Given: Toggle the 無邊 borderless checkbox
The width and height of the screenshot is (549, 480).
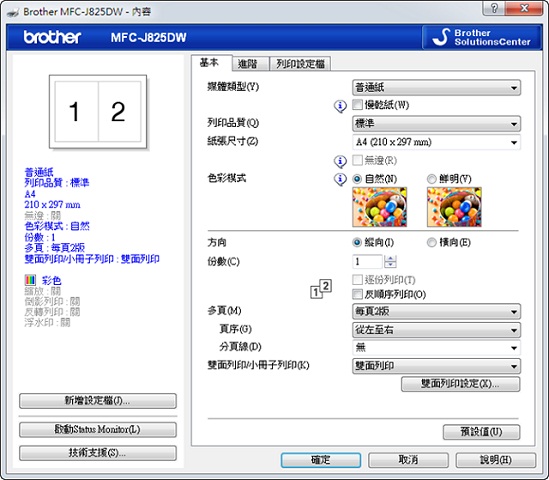Looking at the screenshot, I should click(x=357, y=160).
